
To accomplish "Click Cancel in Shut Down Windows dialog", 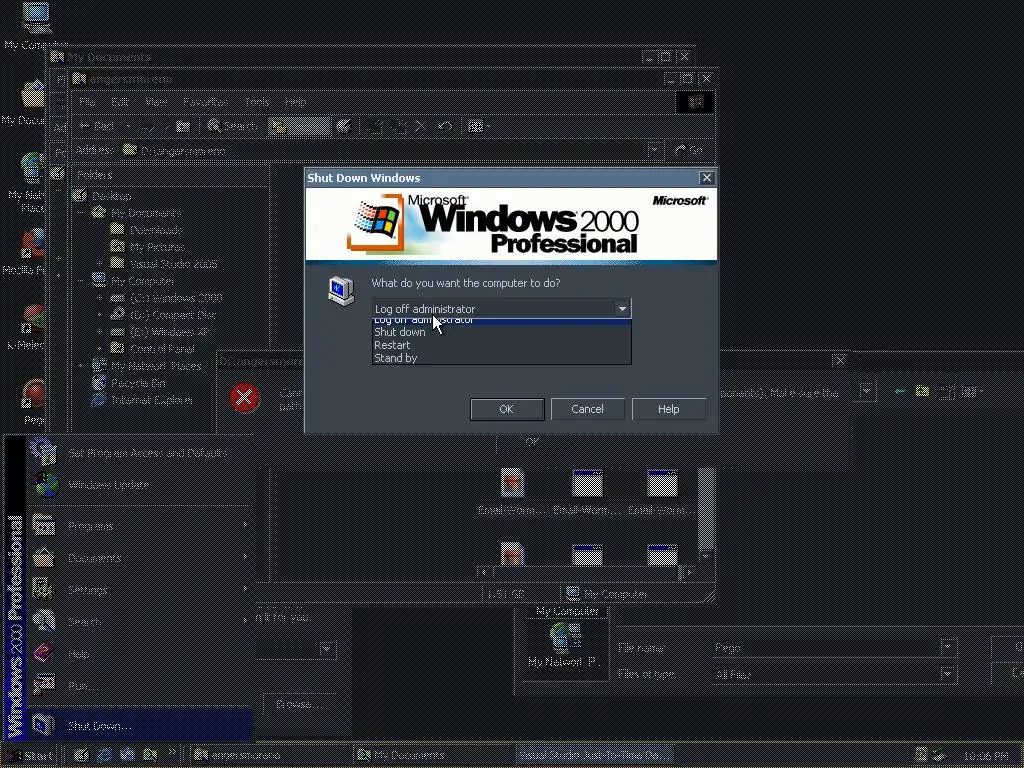I will (587, 409).
